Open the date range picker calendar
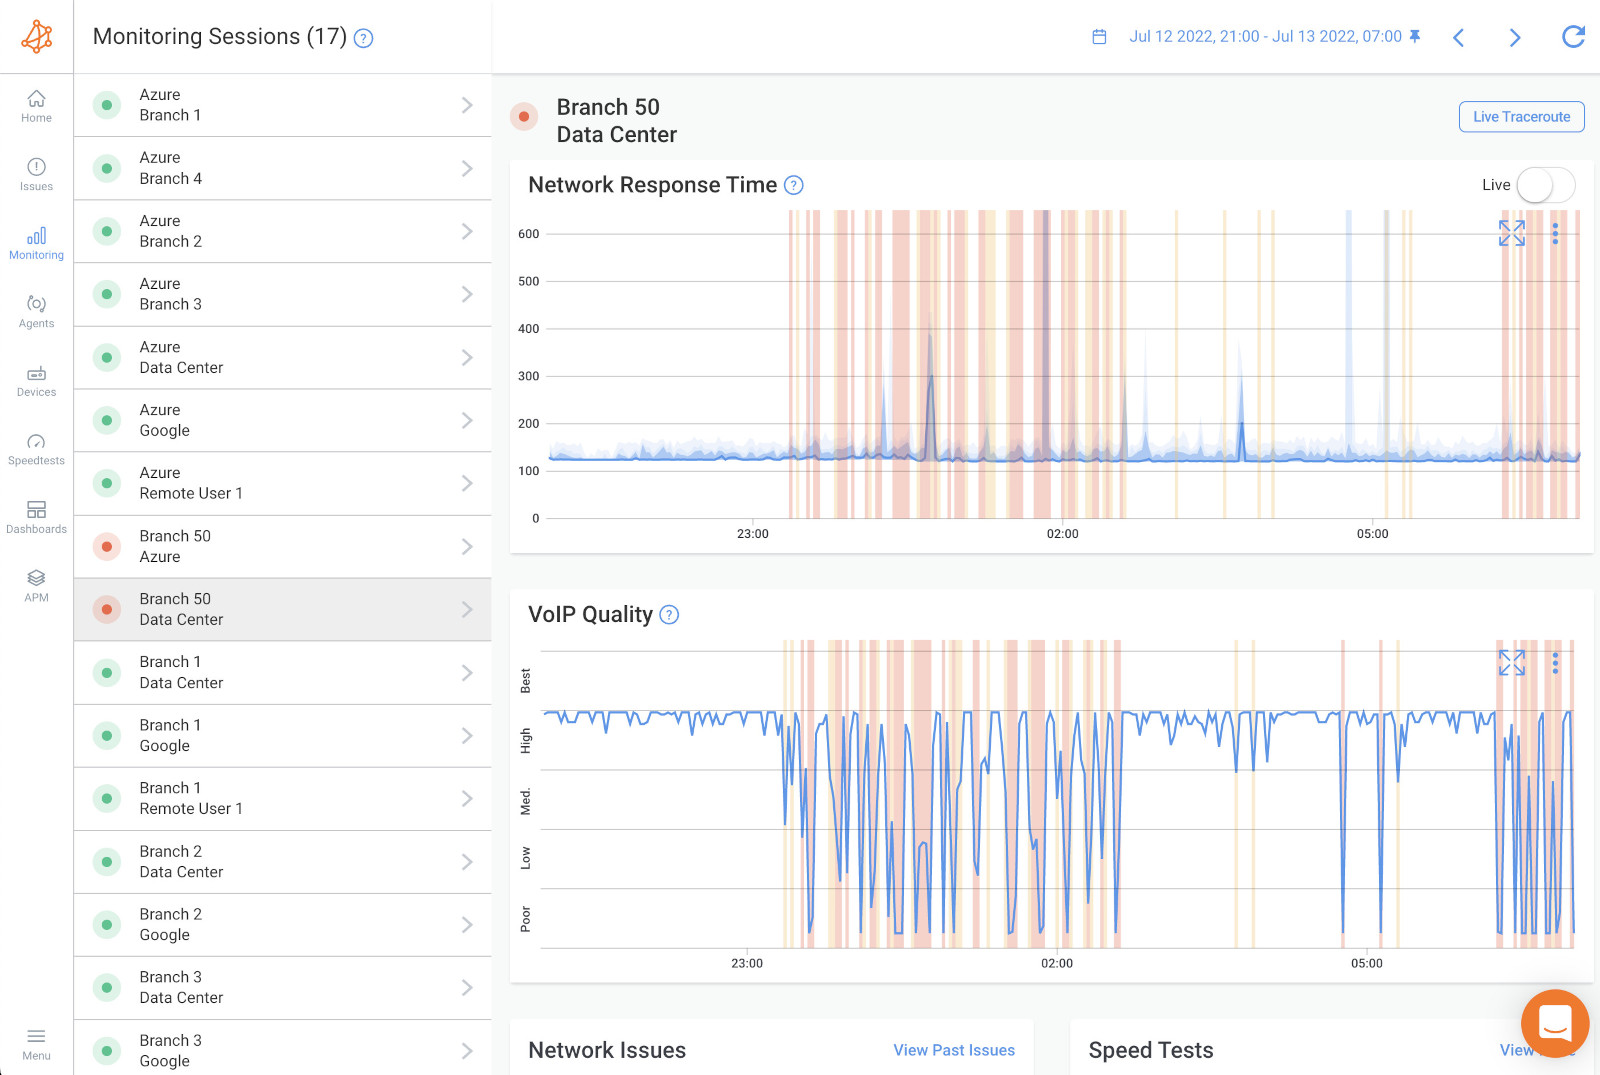The height and width of the screenshot is (1075, 1600). point(1099,36)
